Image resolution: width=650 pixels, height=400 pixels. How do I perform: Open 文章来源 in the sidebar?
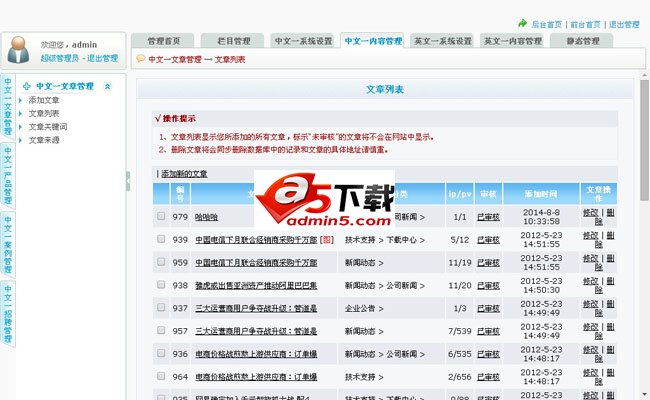tap(44, 140)
